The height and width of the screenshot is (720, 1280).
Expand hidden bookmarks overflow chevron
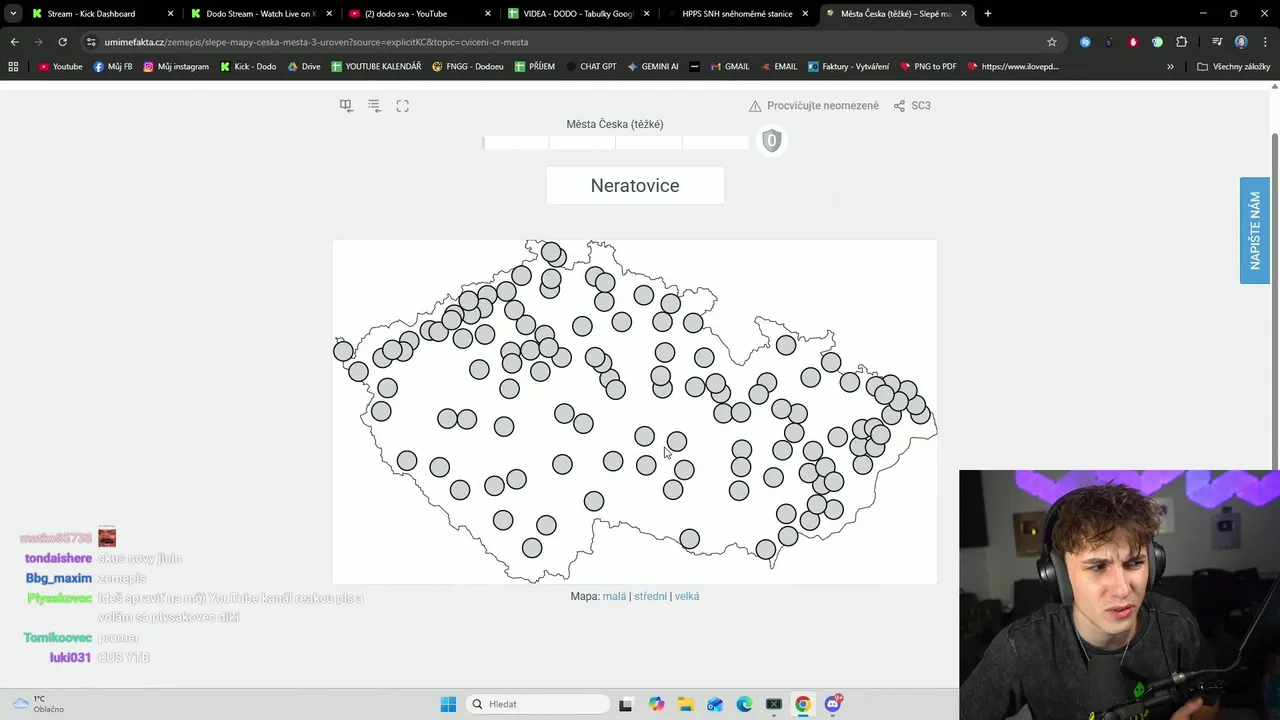(1170, 67)
